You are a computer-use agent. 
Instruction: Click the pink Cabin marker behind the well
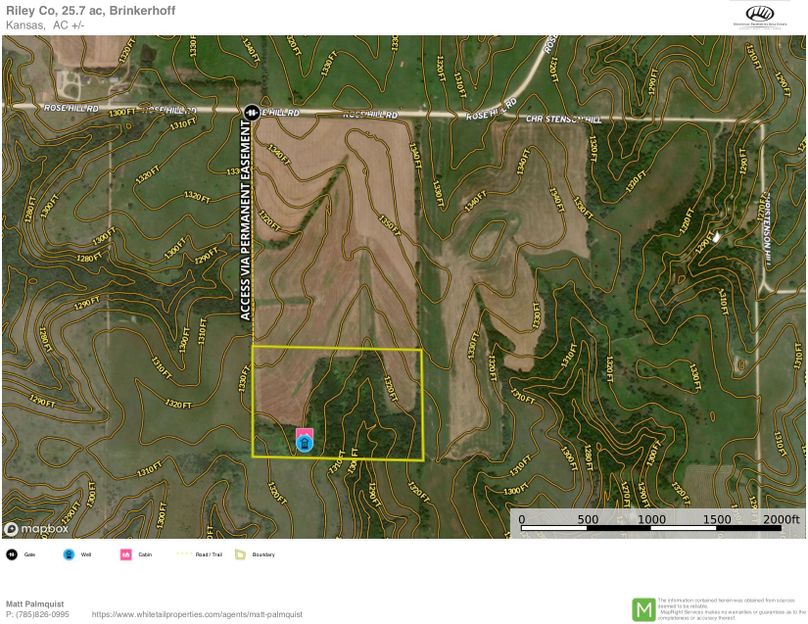305,434
